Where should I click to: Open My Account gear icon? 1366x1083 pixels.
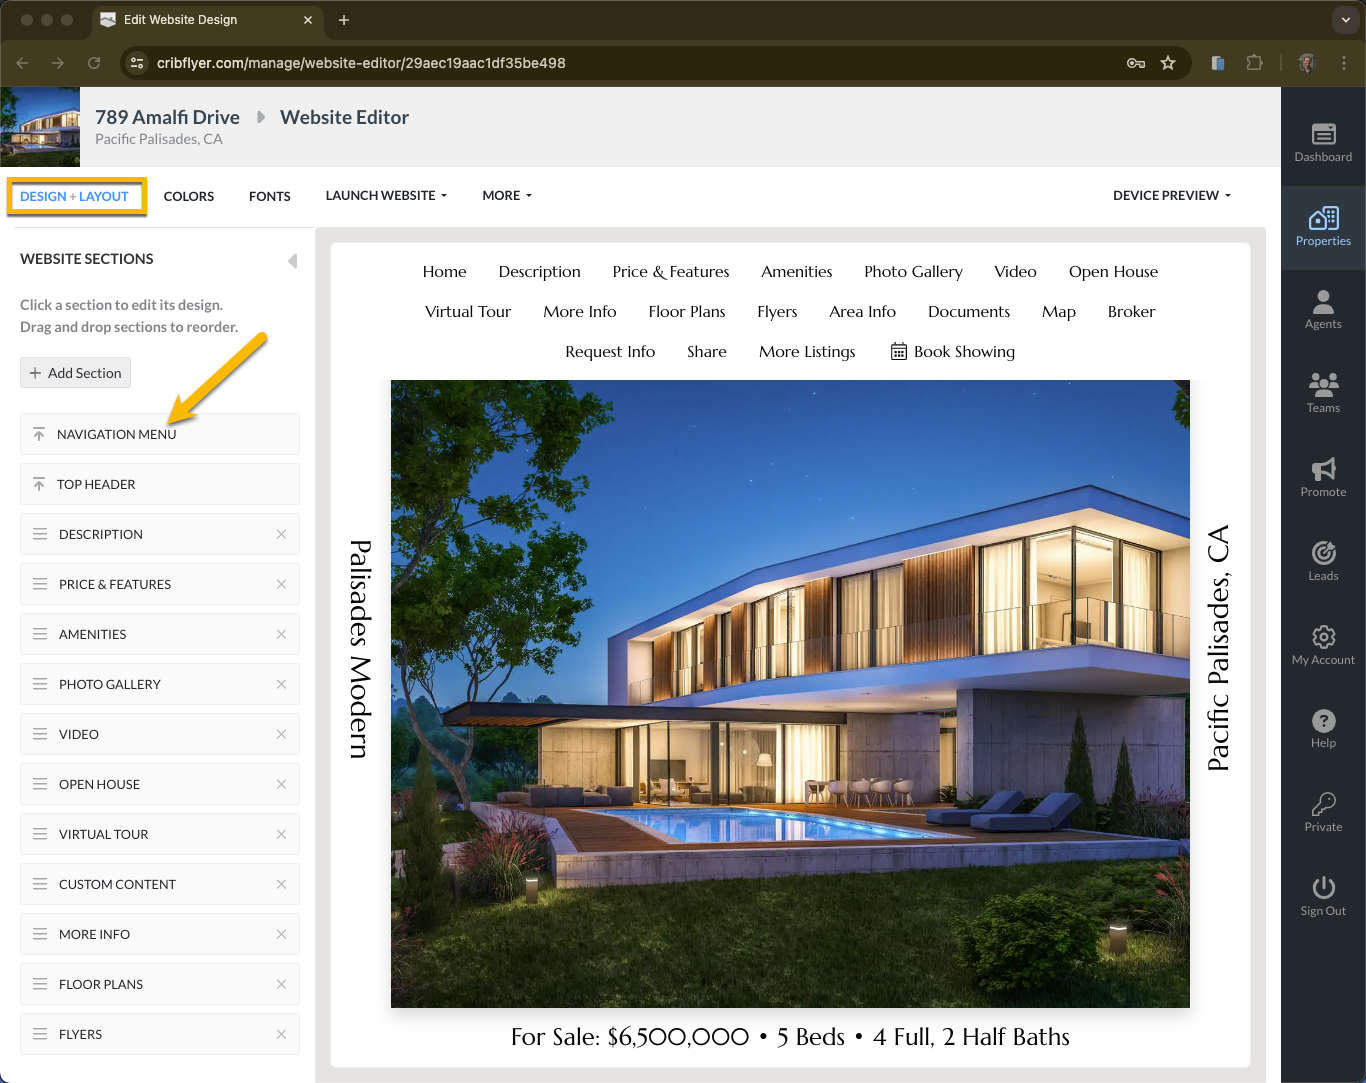(1323, 637)
